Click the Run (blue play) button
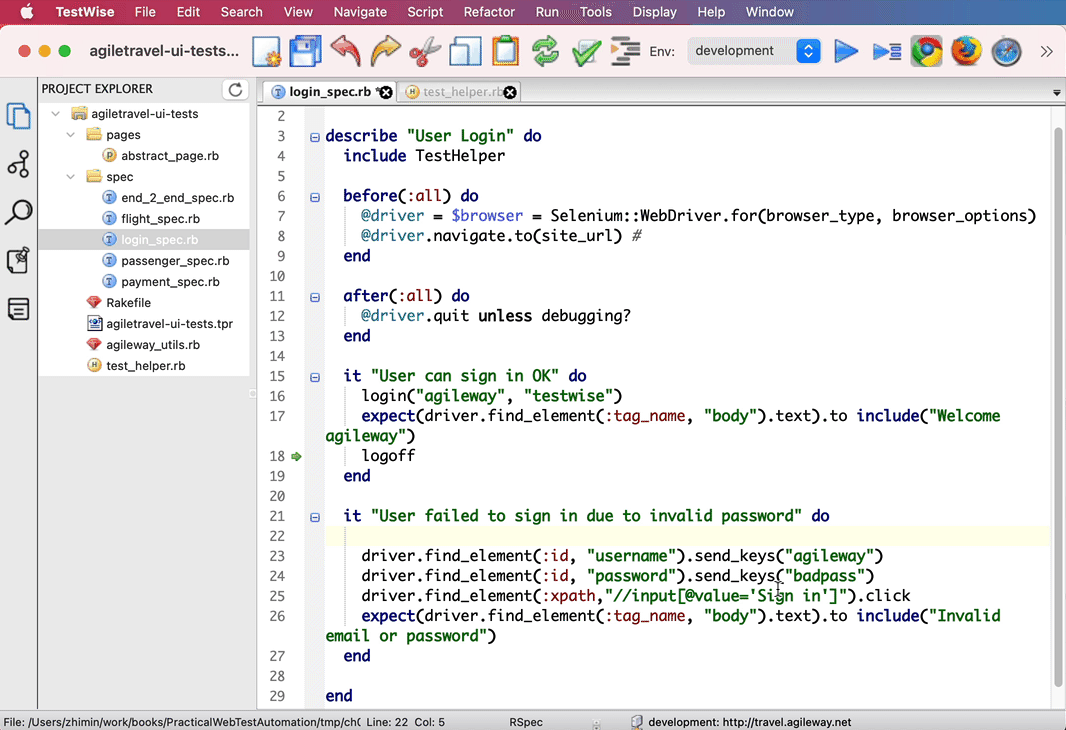The width and height of the screenshot is (1066, 730). [846, 51]
